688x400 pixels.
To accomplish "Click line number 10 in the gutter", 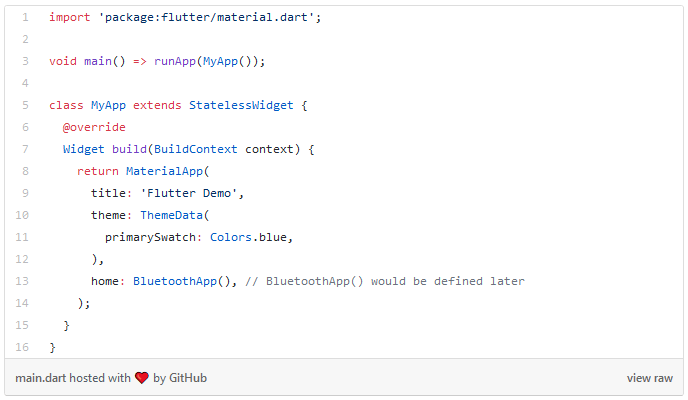I will pos(22,215).
